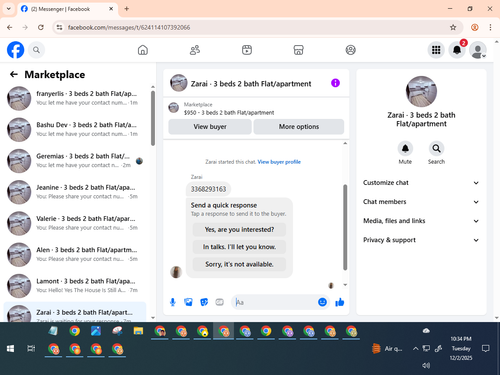The width and height of the screenshot is (500, 375).
Task: Open the Groups icon in top navigation
Action: [x=350, y=50]
